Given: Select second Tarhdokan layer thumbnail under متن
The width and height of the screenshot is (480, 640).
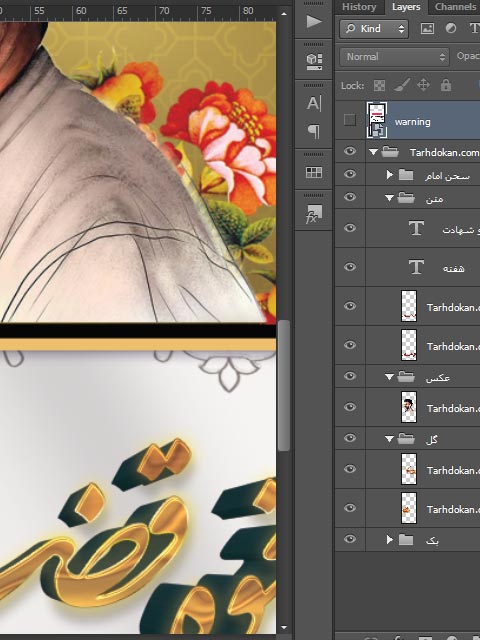Looking at the screenshot, I should point(409,345).
